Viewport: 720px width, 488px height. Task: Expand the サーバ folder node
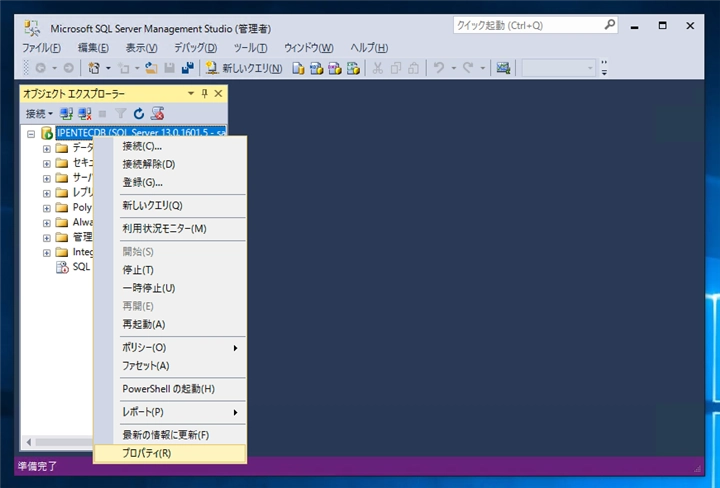click(46, 179)
